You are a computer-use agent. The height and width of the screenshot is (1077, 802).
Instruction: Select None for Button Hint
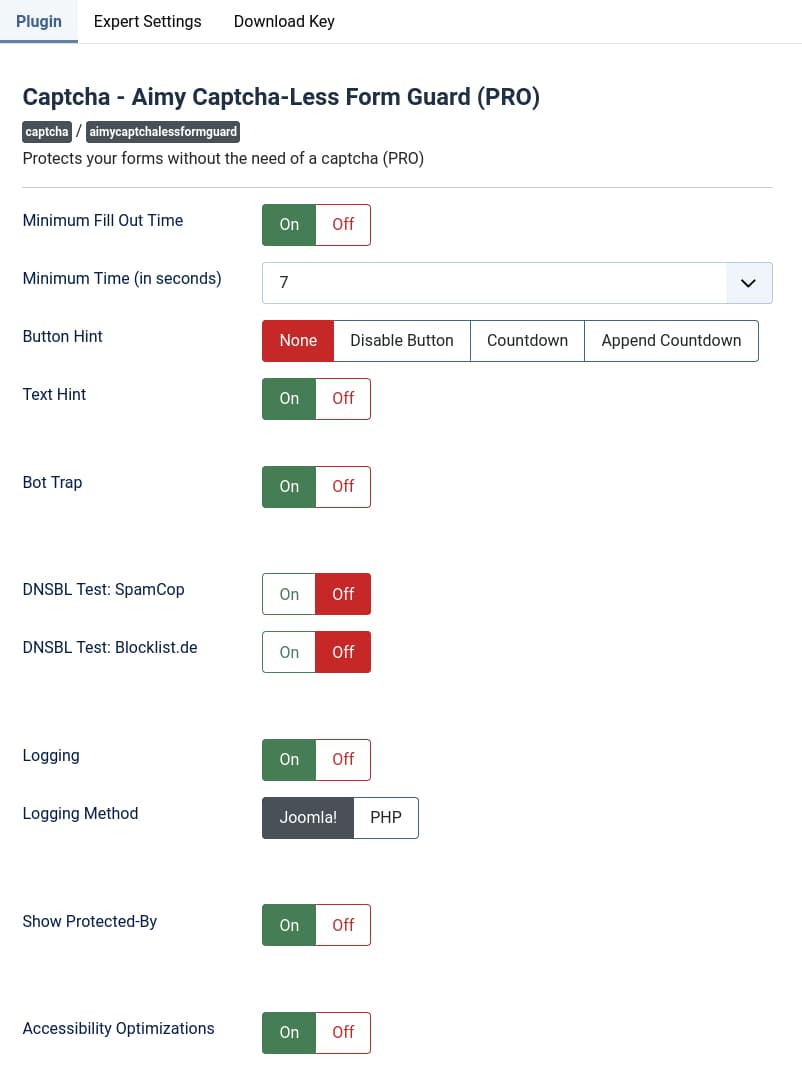(298, 341)
